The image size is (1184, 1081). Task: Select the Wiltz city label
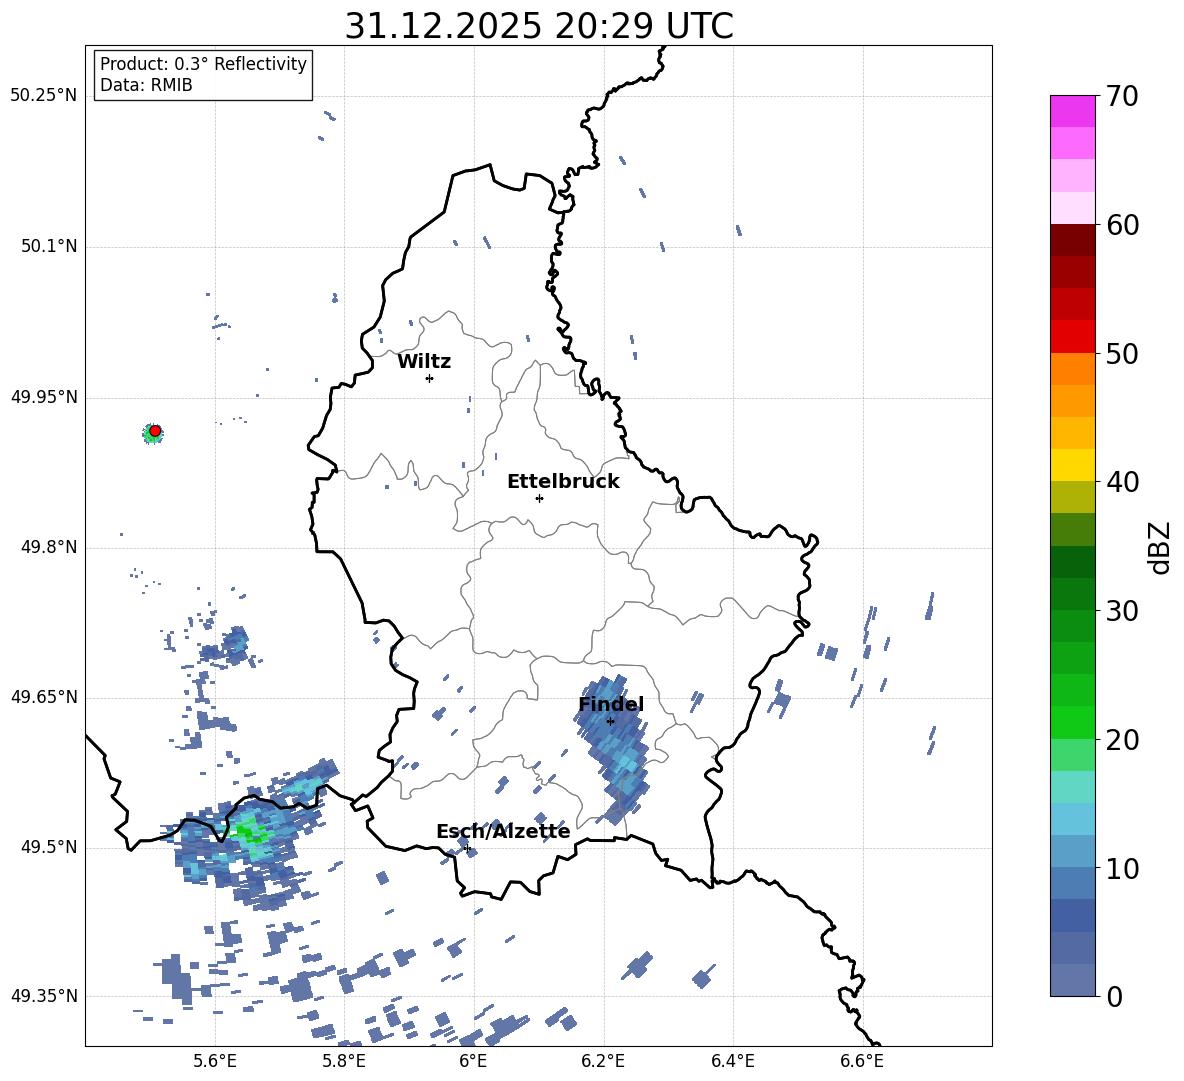click(x=424, y=362)
